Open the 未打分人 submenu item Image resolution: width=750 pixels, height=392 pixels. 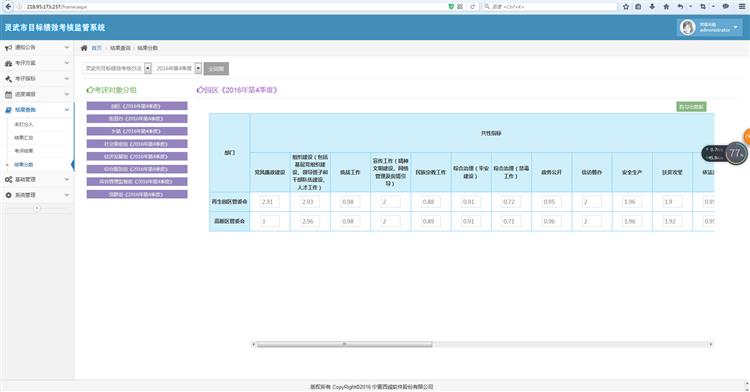pos(24,124)
